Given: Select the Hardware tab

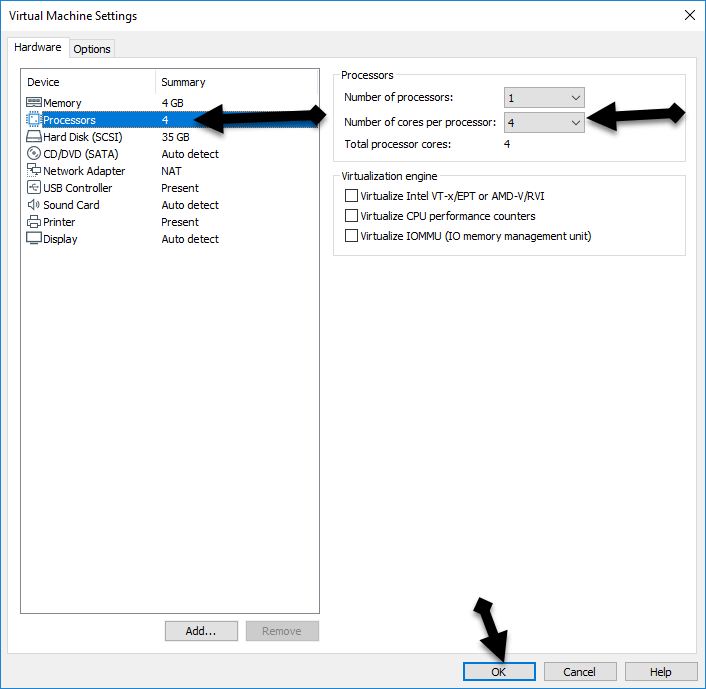Looking at the screenshot, I should pyautogui.click(x=38, y=47).
